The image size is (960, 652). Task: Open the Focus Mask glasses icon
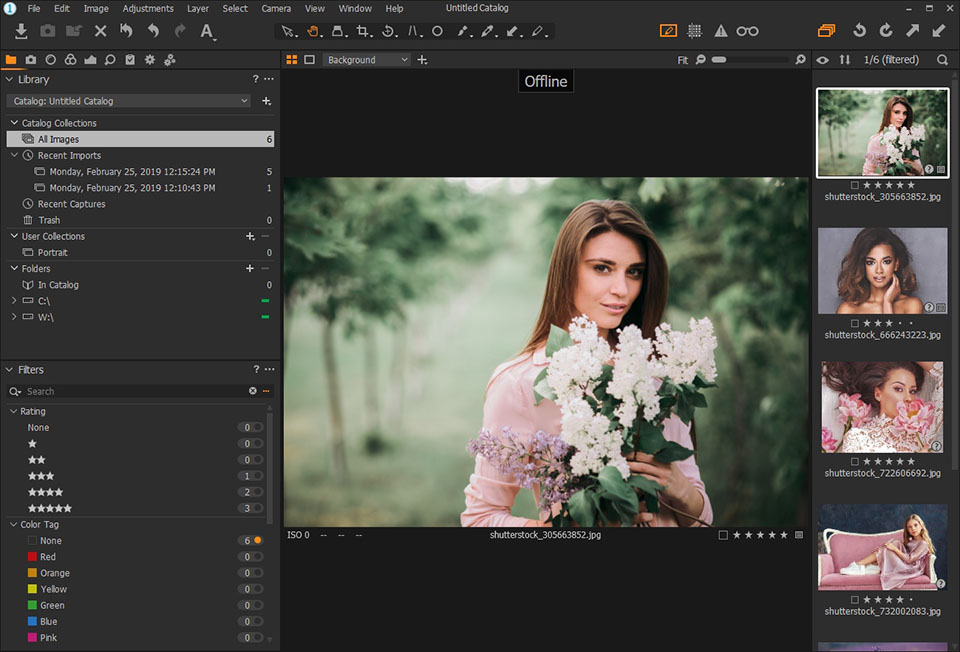[x=748, y=31]
